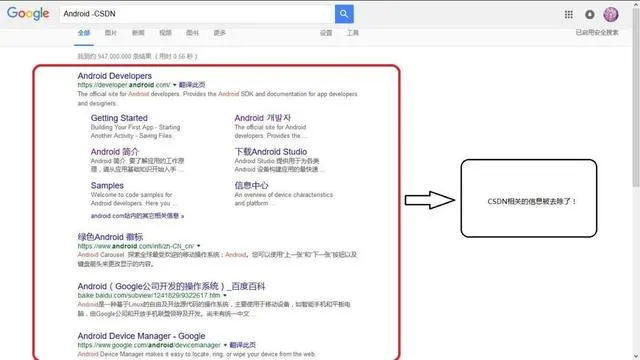
Task: Open the Getting Started sitelink
Action: coord(119,118)
